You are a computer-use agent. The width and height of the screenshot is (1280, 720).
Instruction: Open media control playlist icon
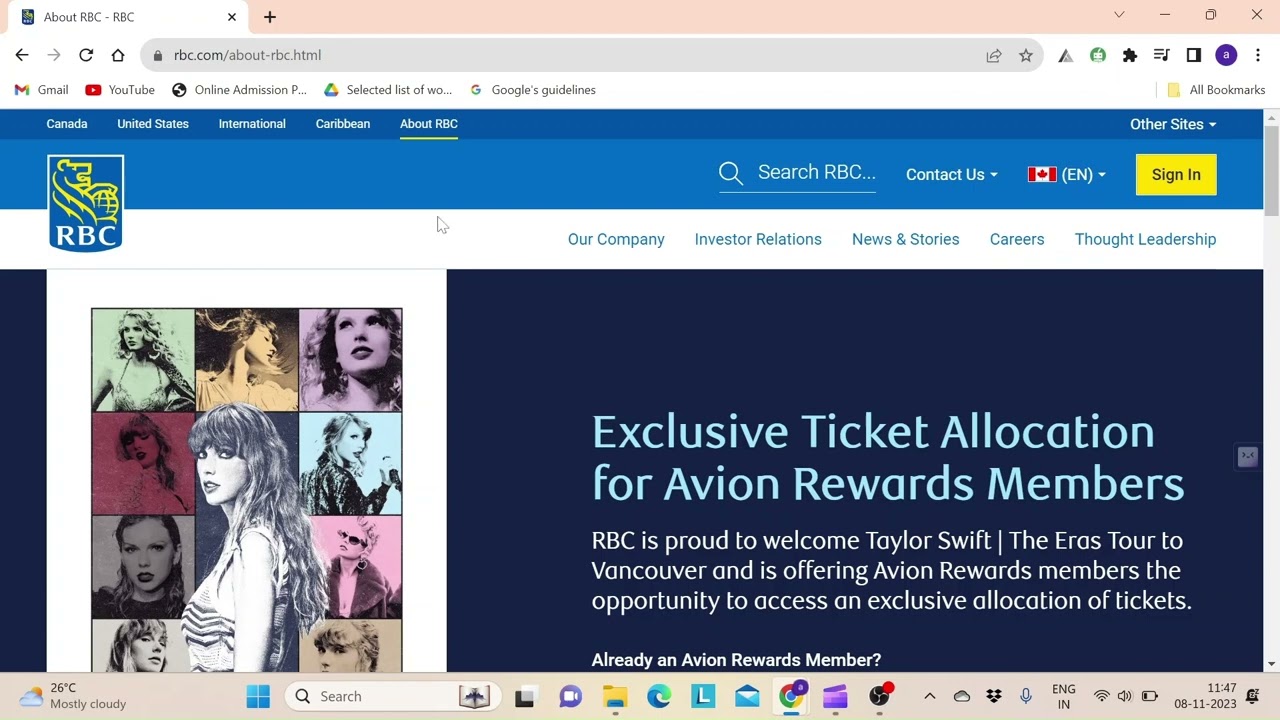click(x=1162, y=55)
